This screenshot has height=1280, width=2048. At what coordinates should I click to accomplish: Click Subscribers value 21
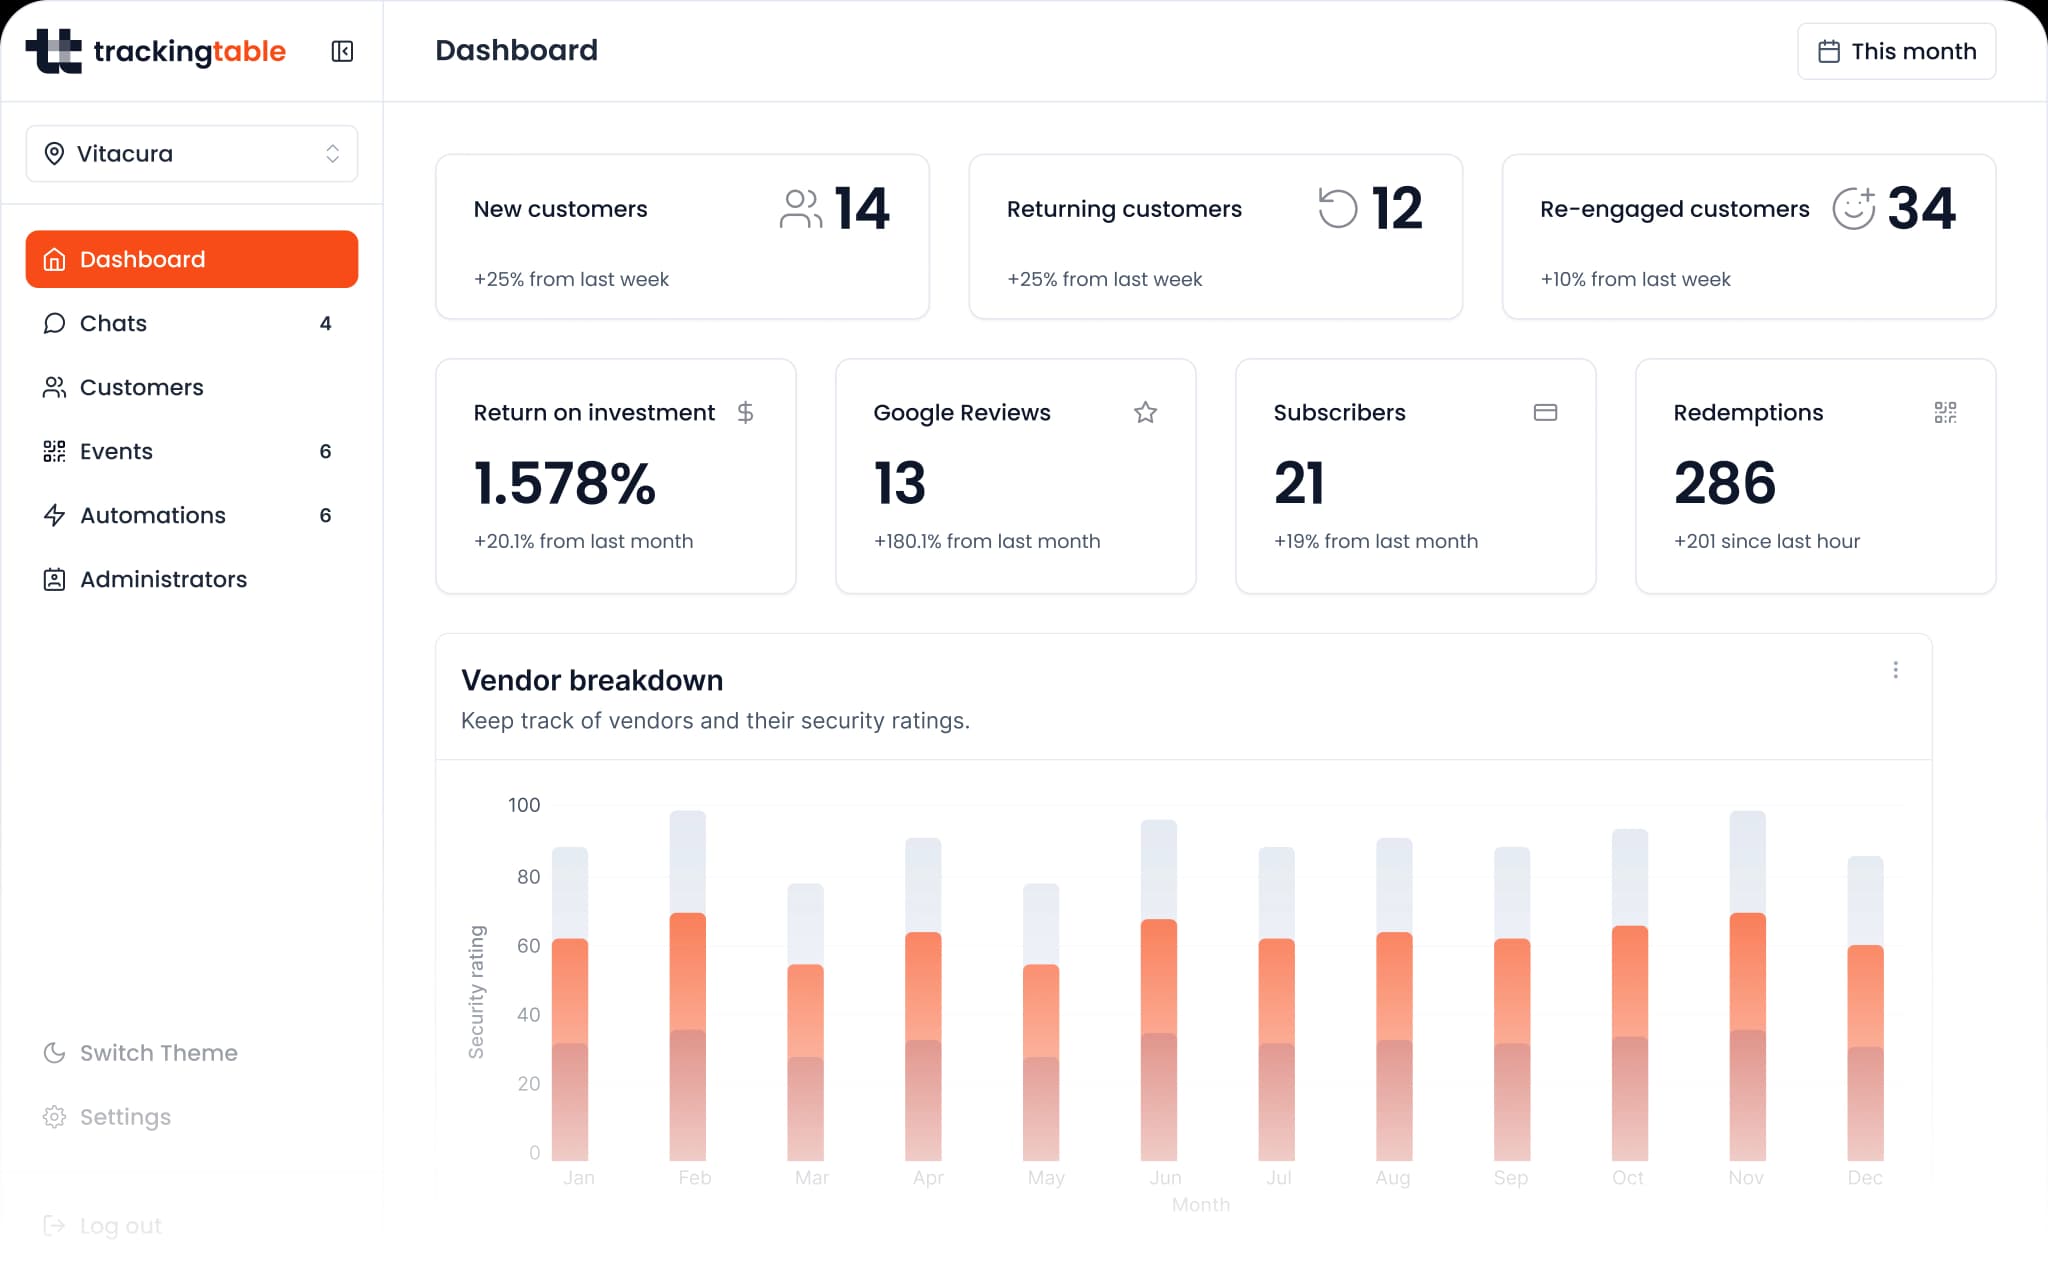click(x=1299, y=483)
